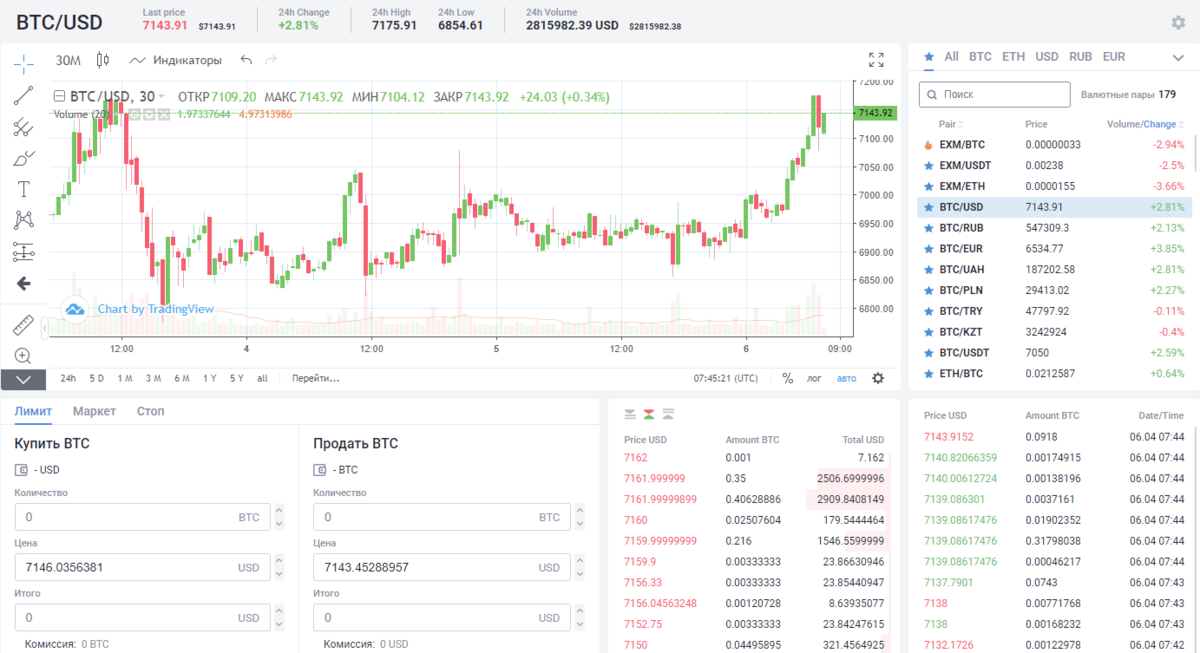Click the Поиск pair search field
The width and height of the screenshot is (1200, 653).
tap(994, 94)
